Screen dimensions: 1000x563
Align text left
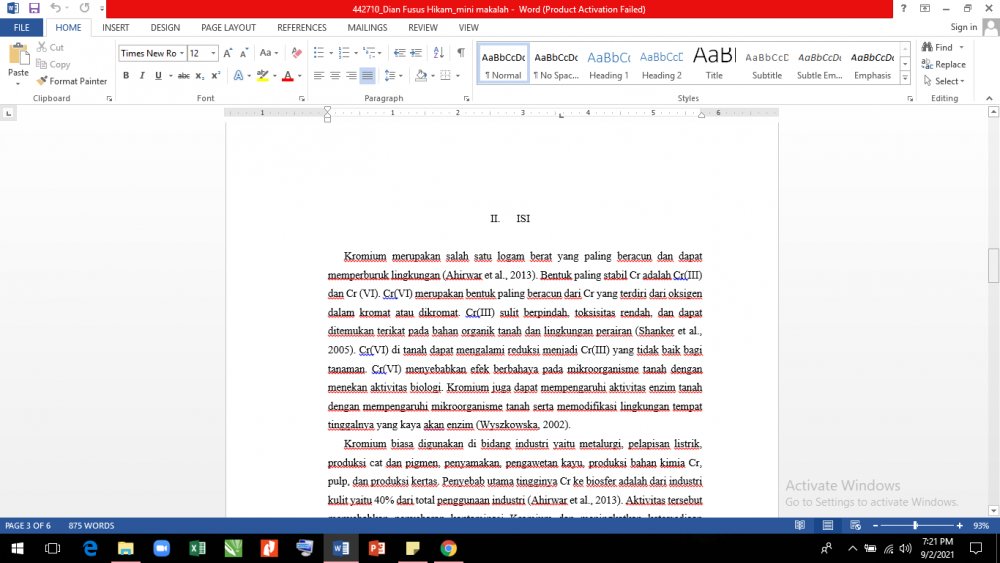[318, 75]
